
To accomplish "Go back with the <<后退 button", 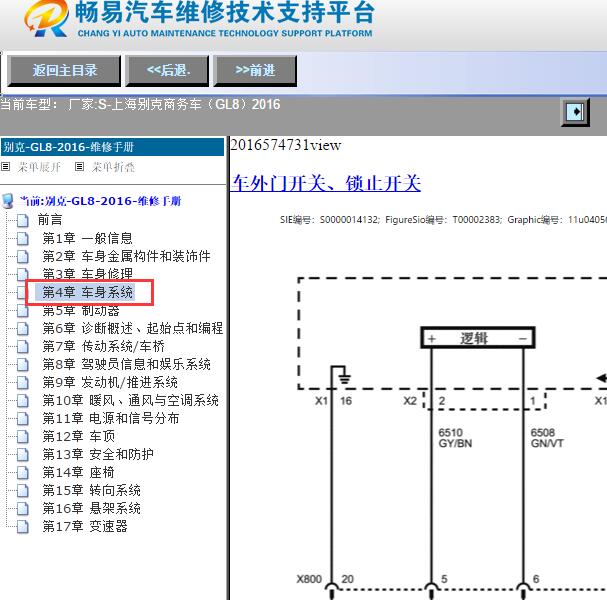I will point(167,70).
